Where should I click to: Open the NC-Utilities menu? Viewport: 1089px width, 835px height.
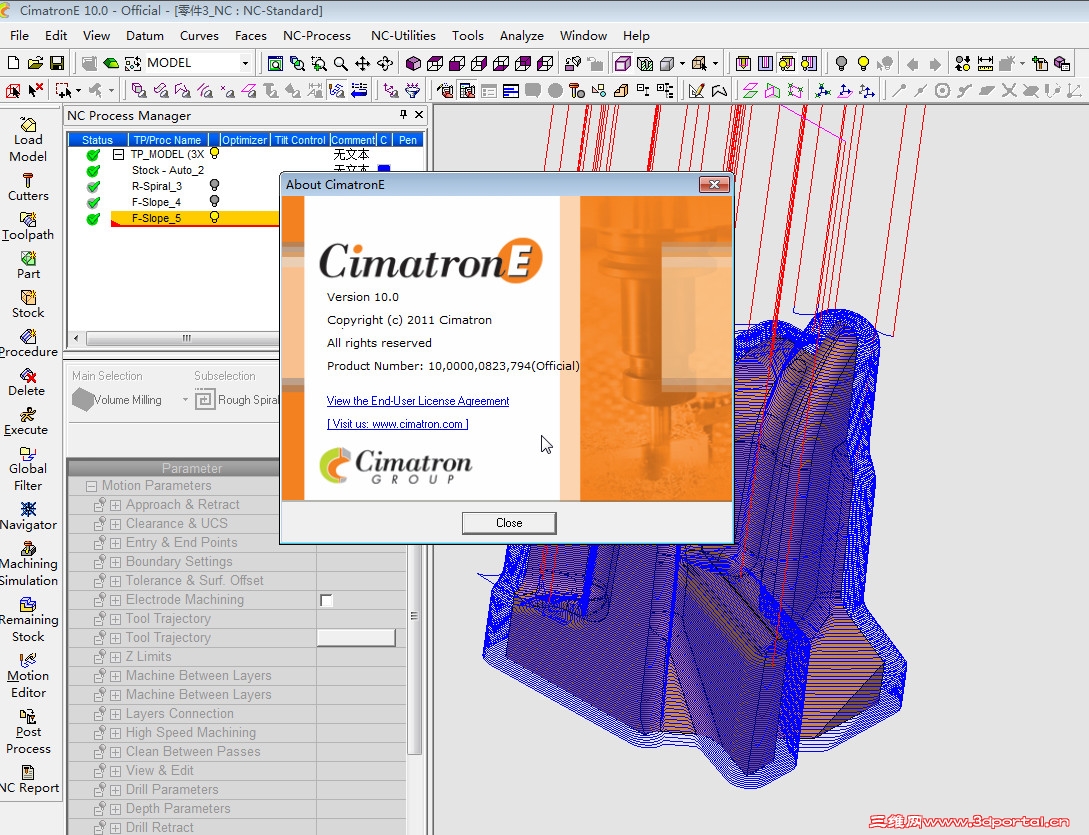point(403,35)
